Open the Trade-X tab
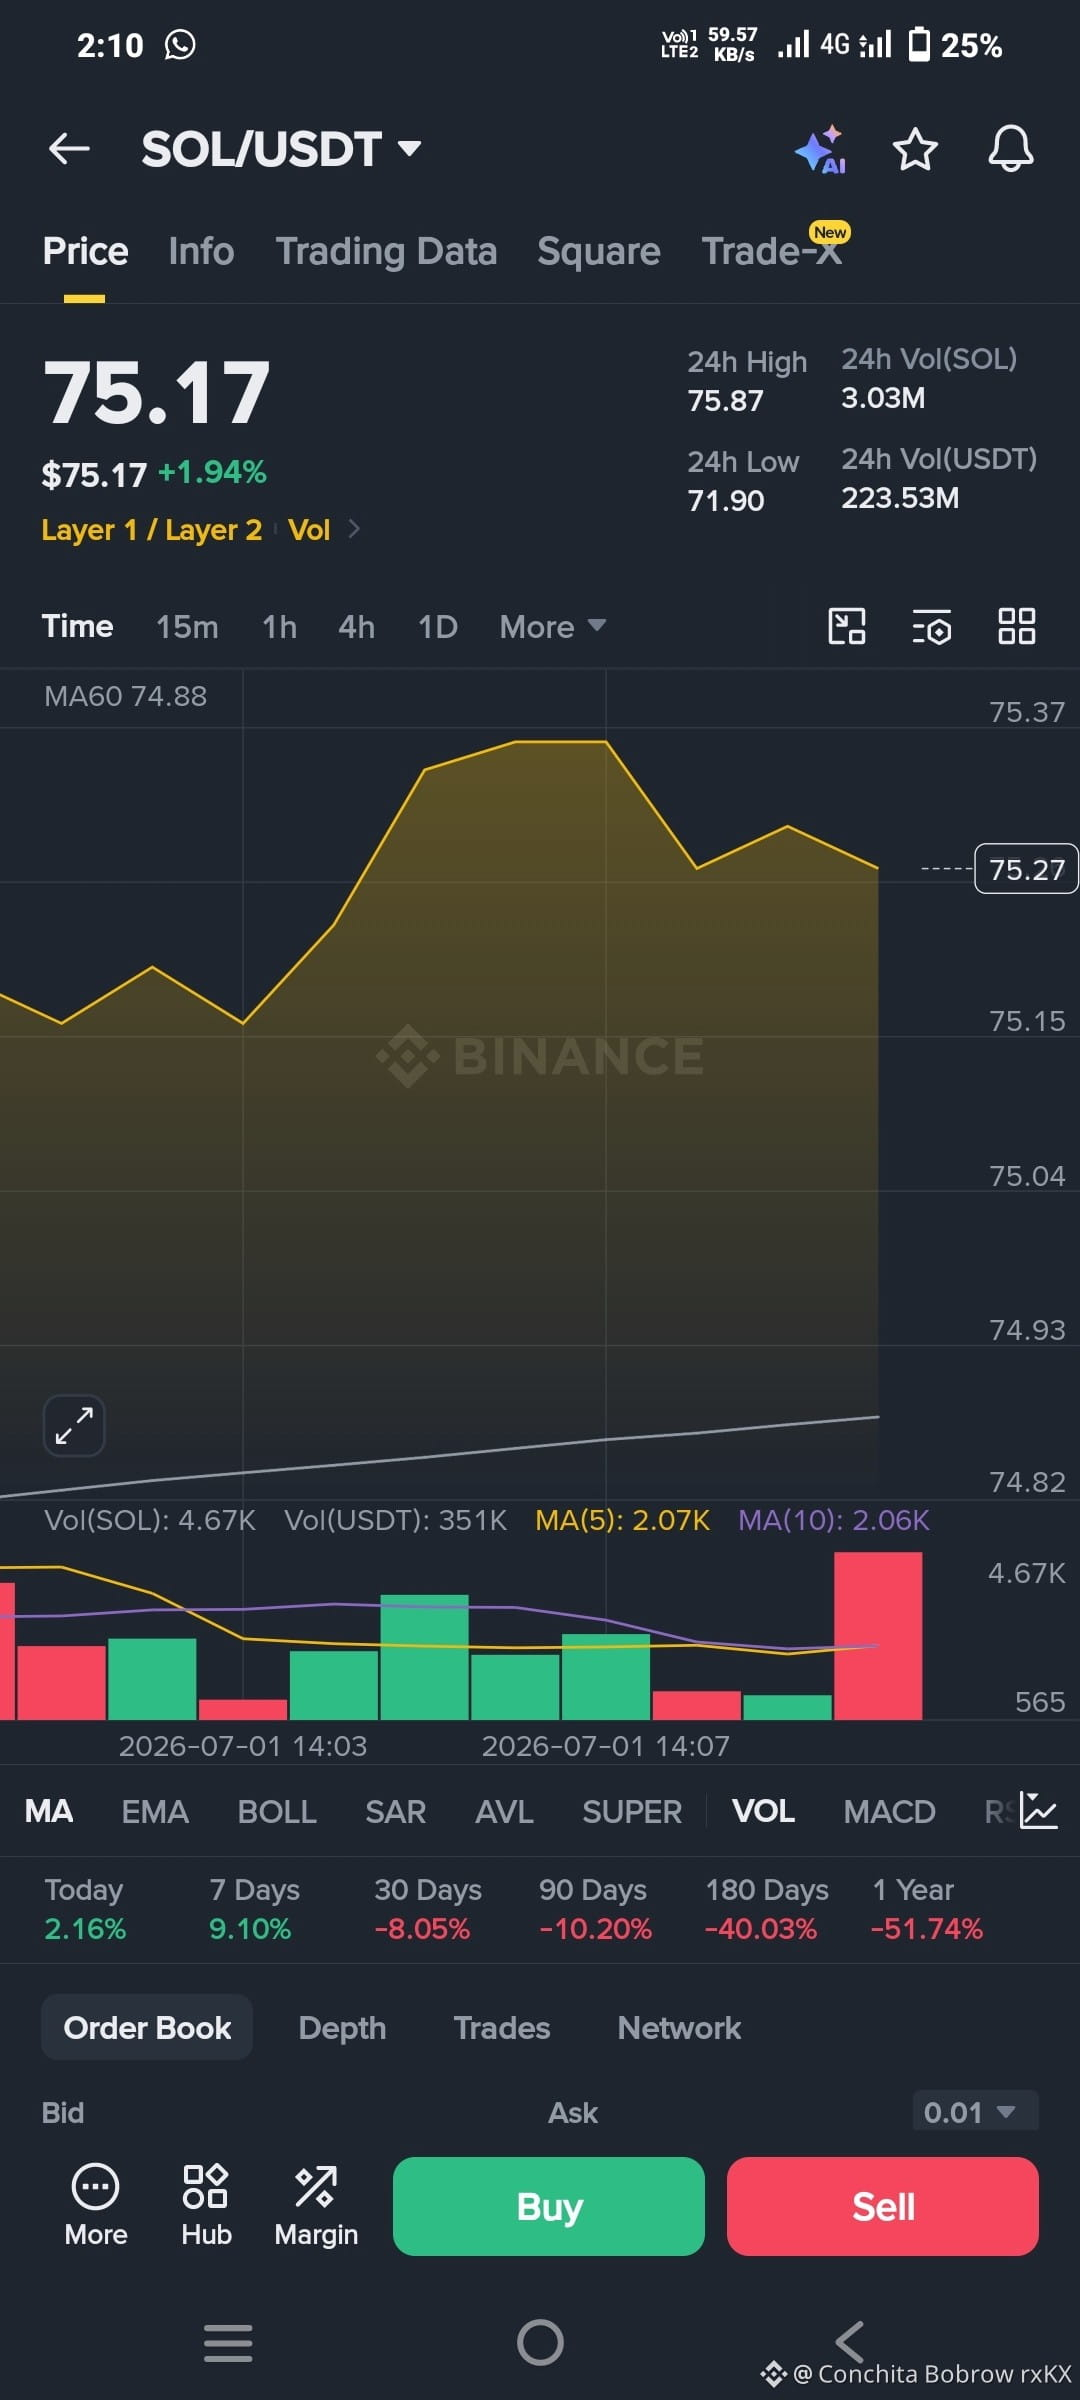Image resolution: width=1080 pixels, height=2400 pixels. point(772,251)
